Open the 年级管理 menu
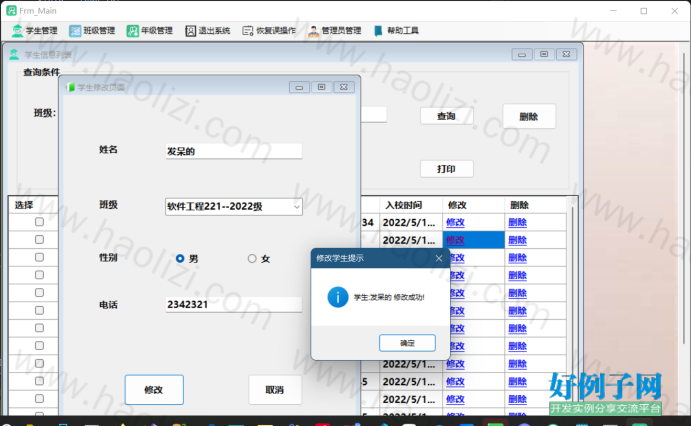The height and width of the screenshot is (426, 691). pyautogui.click(x=150, y=31)
